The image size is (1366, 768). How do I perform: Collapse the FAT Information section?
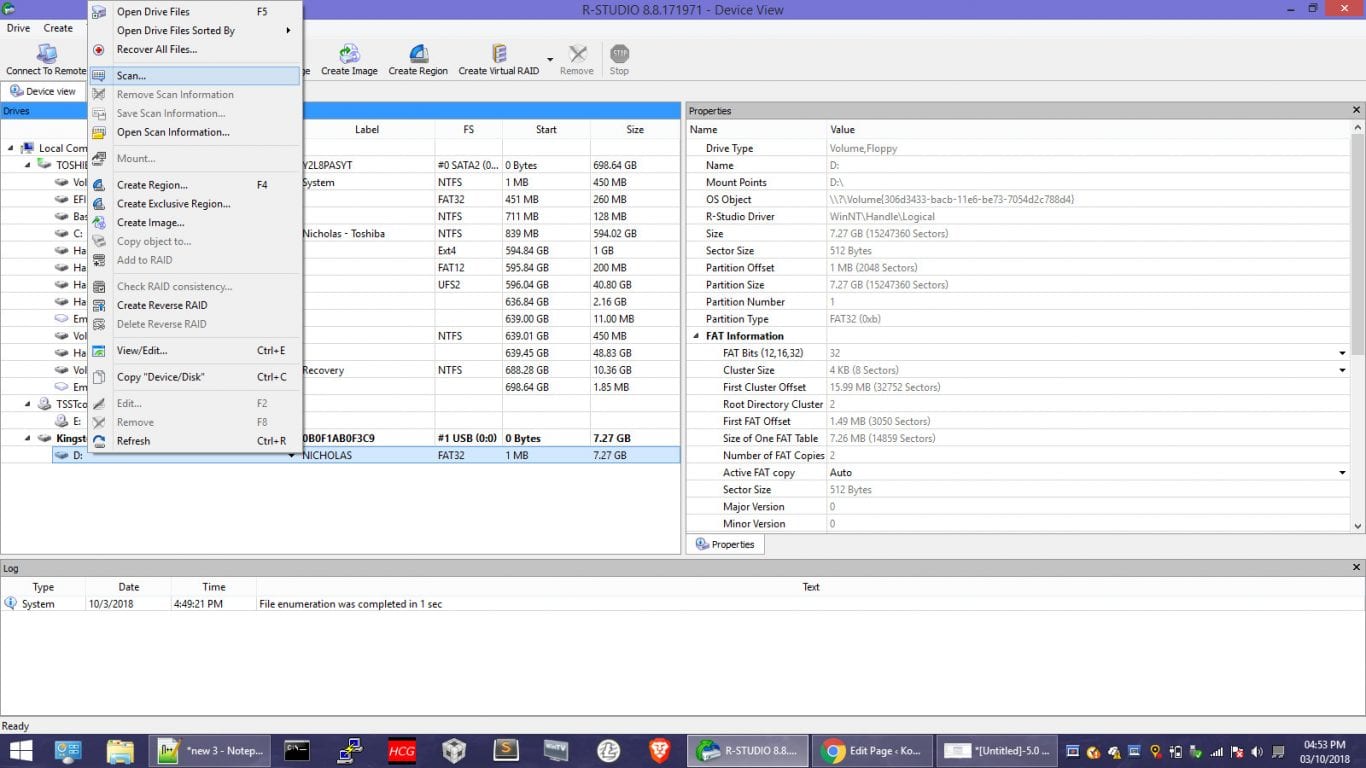point(696,336)
